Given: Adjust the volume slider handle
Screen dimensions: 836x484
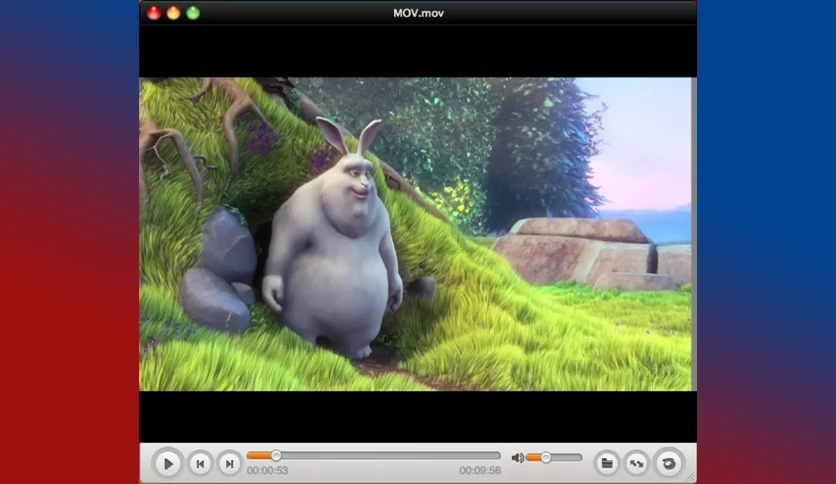Looking at the screenshot, I should [545, 457].
